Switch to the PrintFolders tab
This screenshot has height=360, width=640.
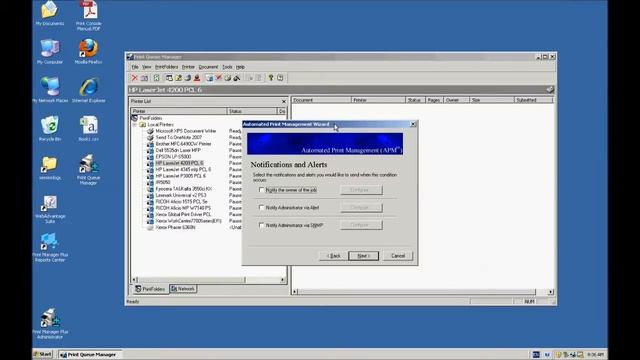(x=150, y=289)
